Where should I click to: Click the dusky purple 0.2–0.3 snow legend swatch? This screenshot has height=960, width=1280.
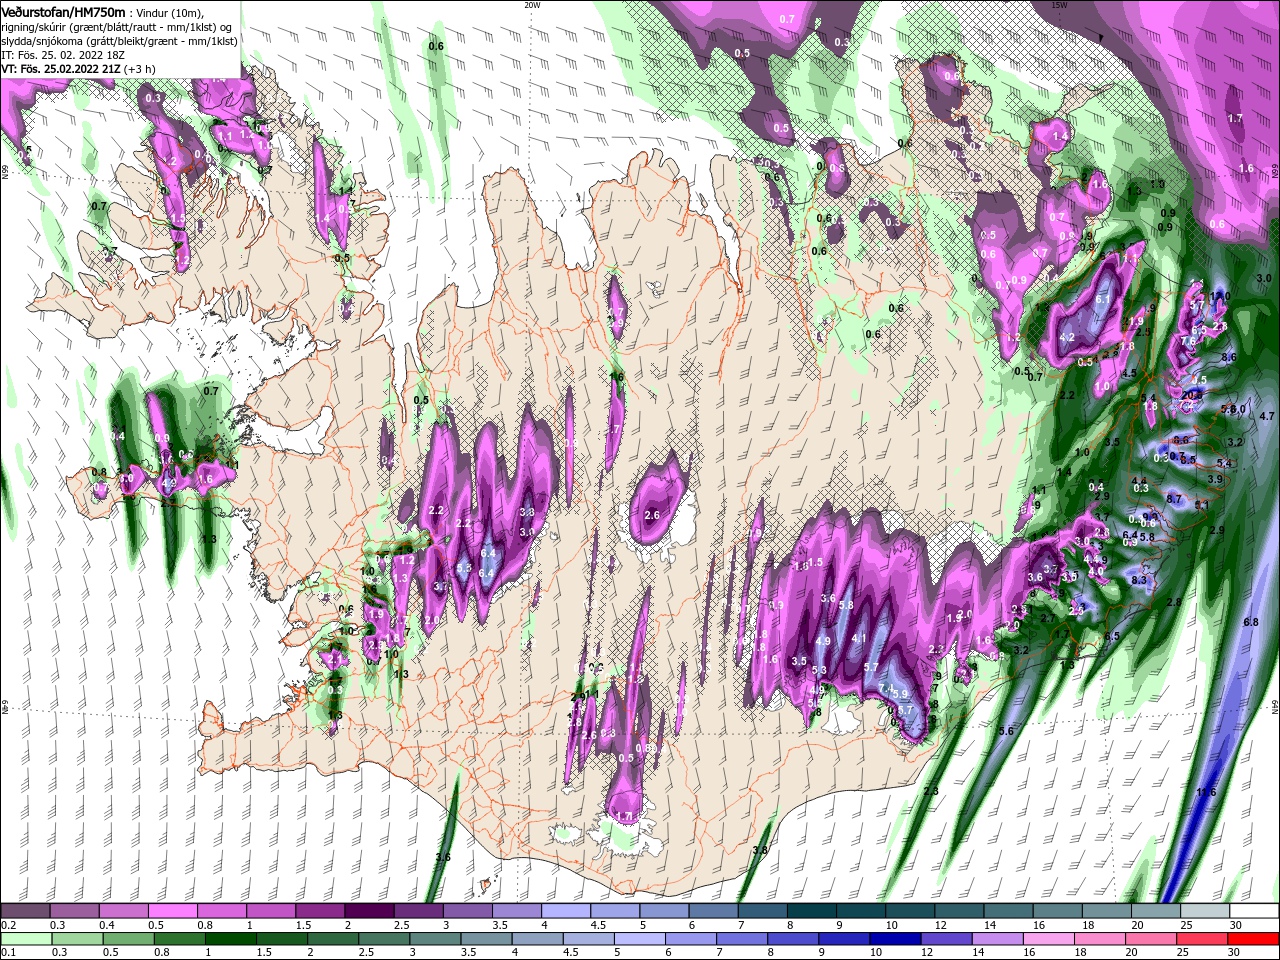tap(24, 911)
